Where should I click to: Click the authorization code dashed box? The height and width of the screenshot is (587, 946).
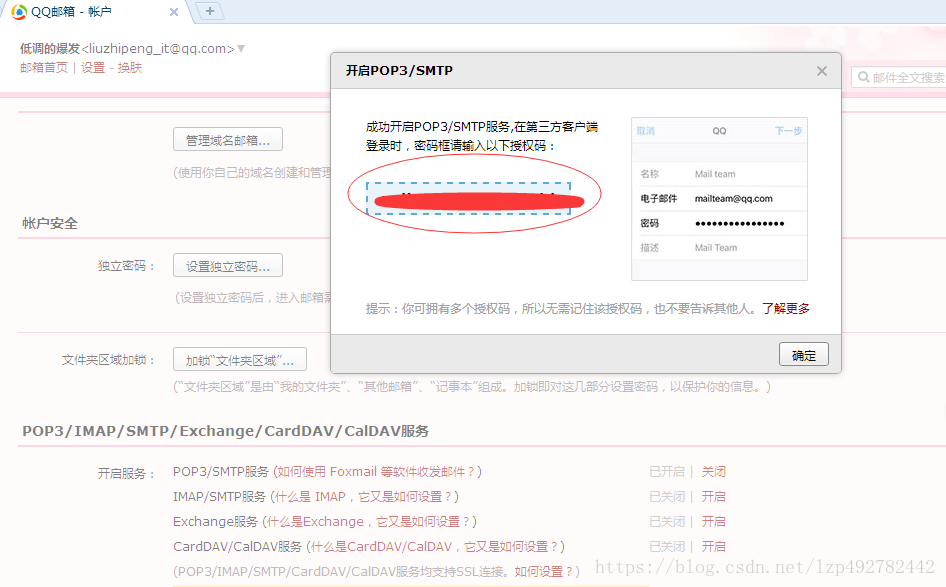click(x=469, y=198)
